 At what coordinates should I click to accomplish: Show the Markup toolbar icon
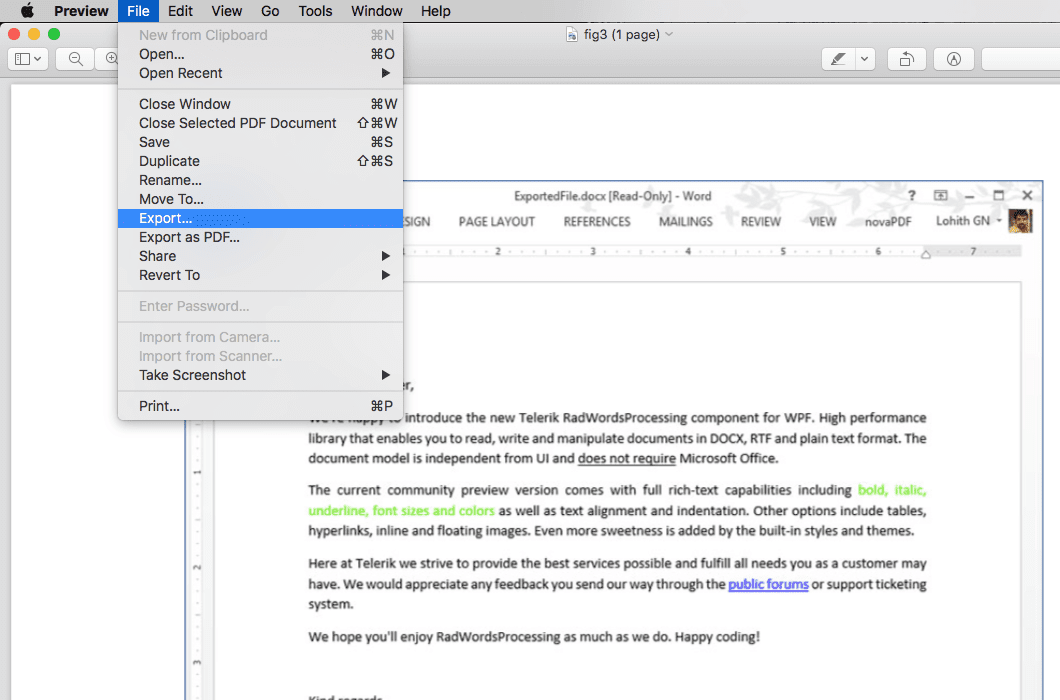pyautogui.click(x=954, y=60)
